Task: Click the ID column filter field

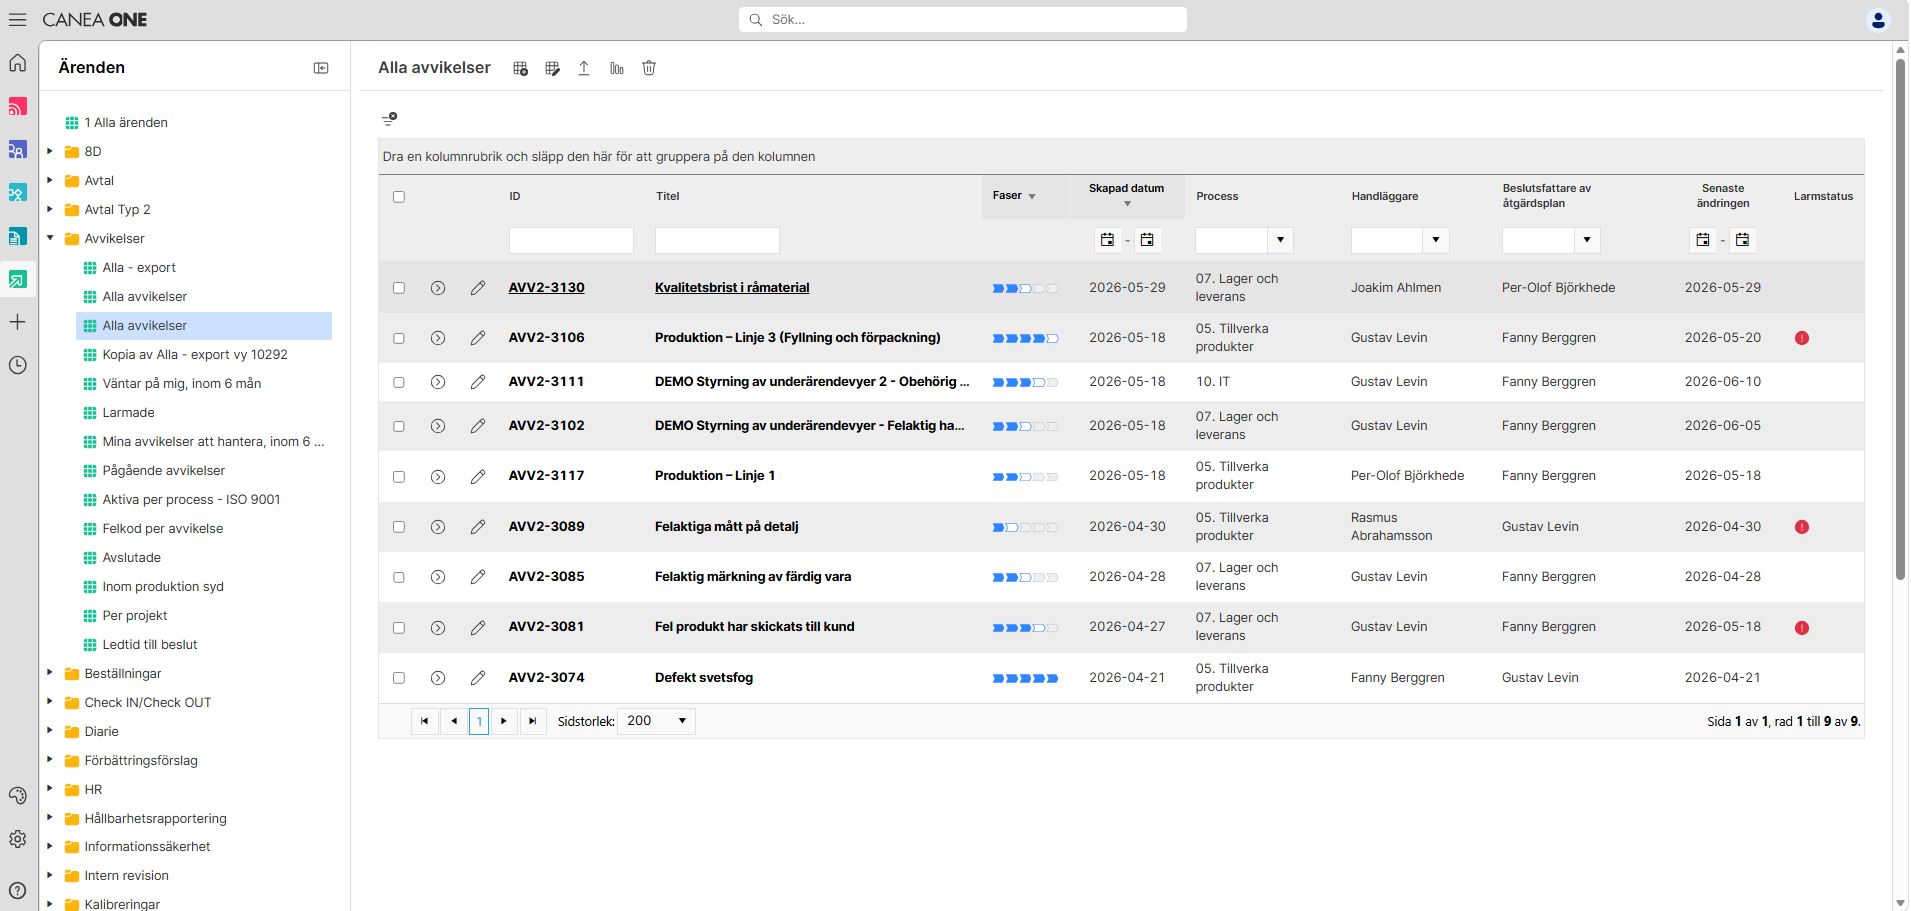Action: 571,240
